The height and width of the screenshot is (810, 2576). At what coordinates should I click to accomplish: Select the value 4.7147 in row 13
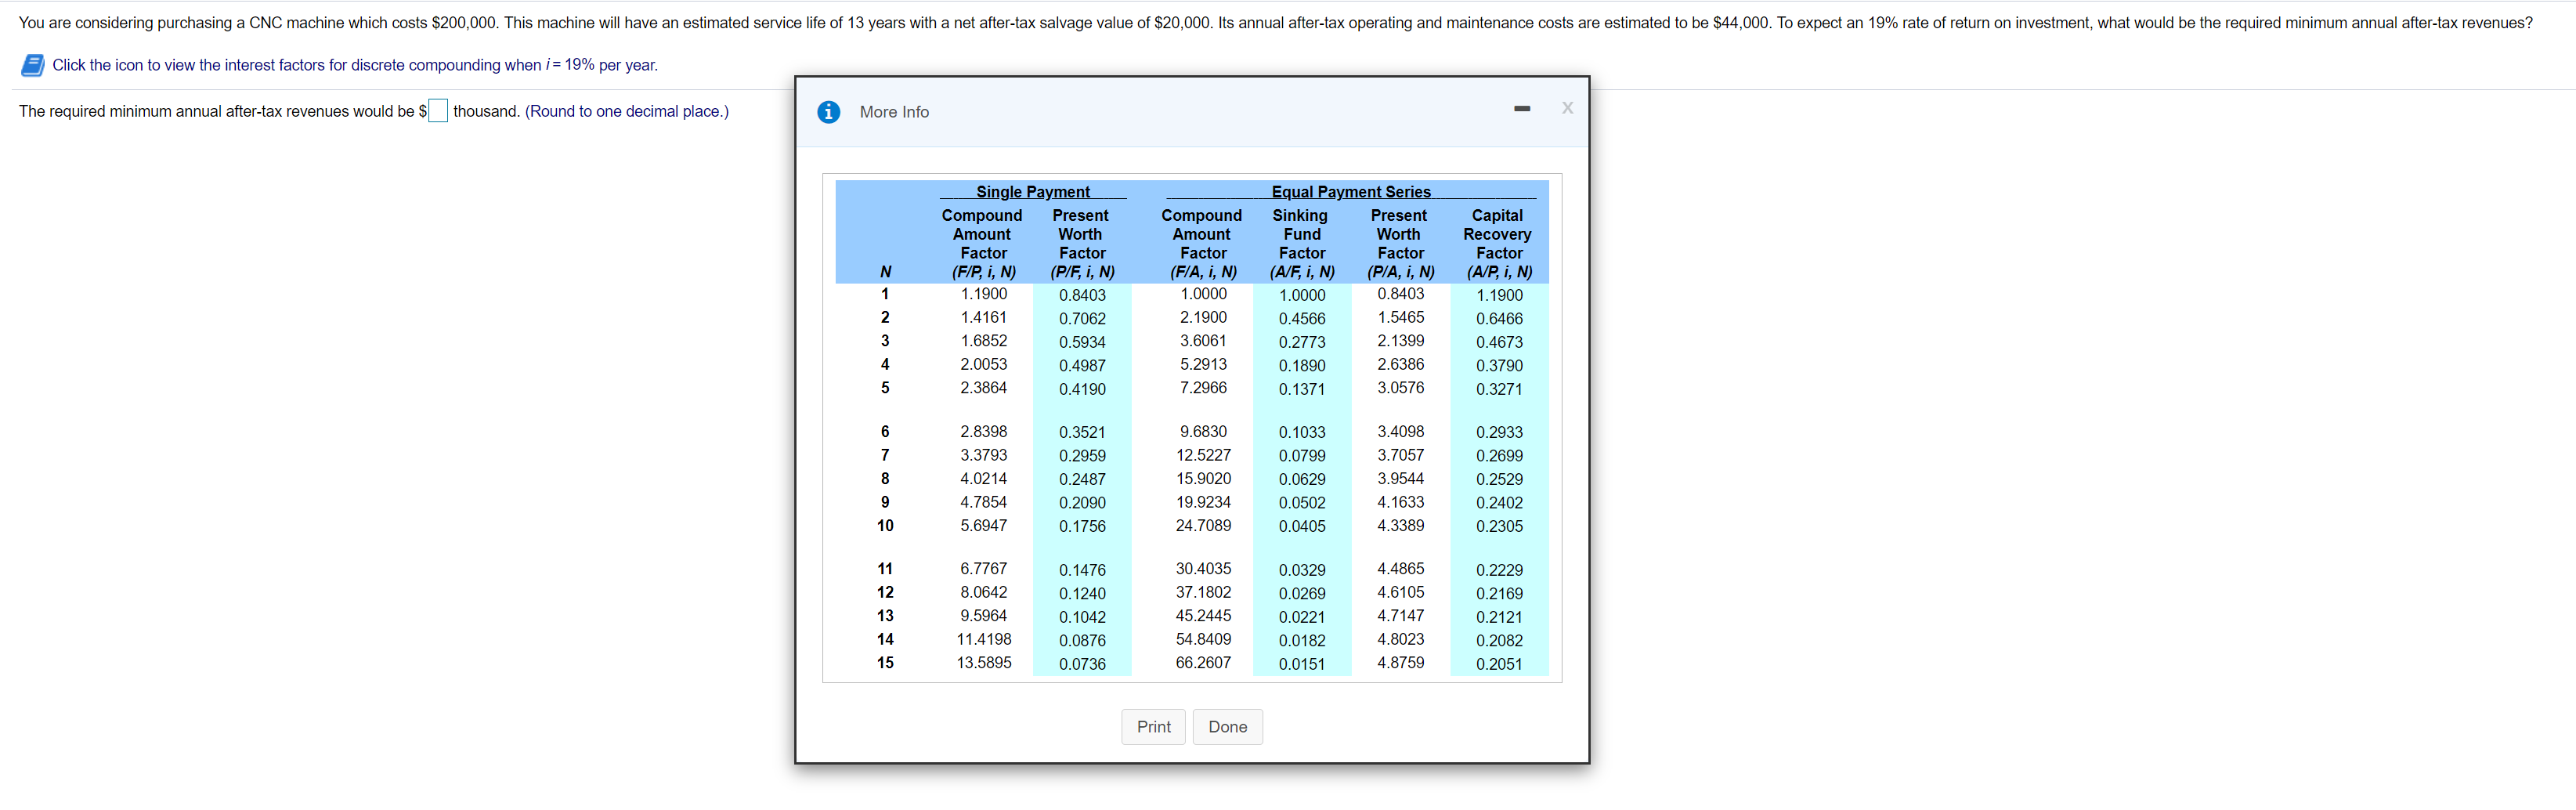click(1401, 616)
